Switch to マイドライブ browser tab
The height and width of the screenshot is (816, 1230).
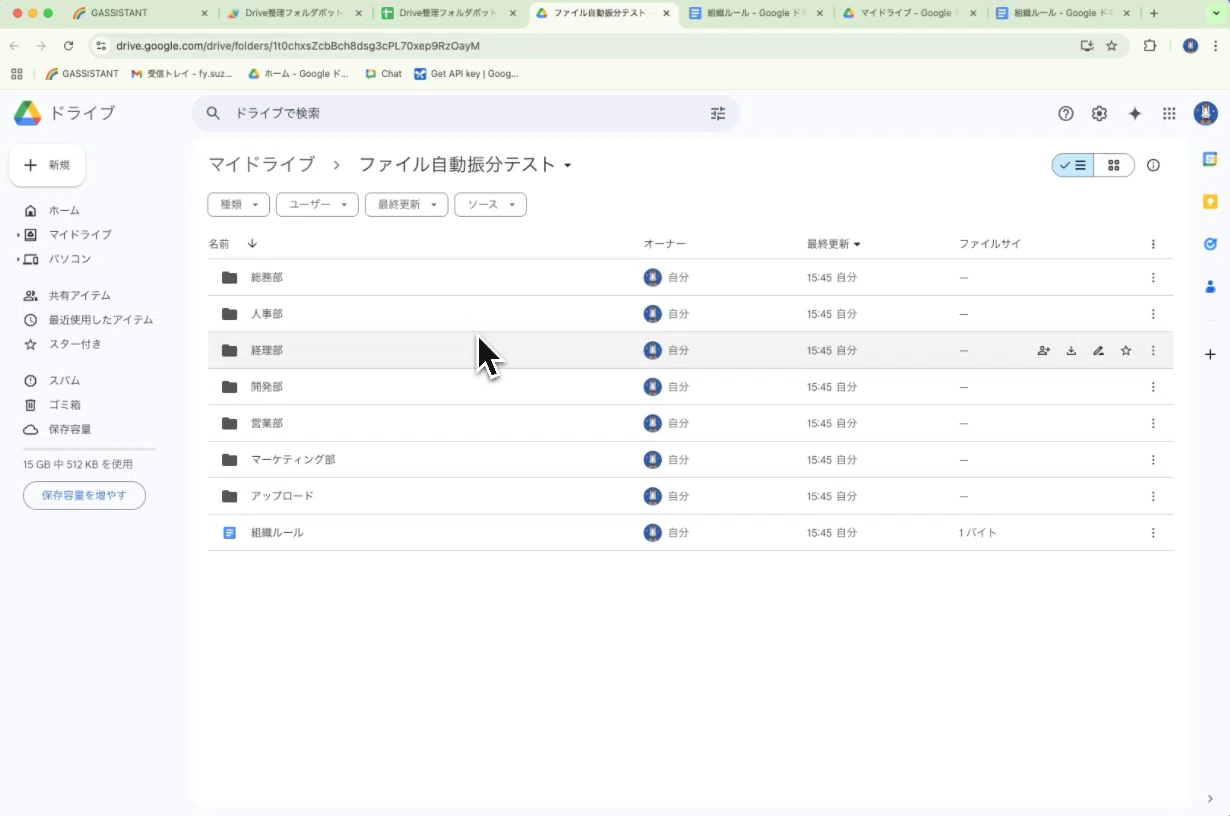(910, 14)
